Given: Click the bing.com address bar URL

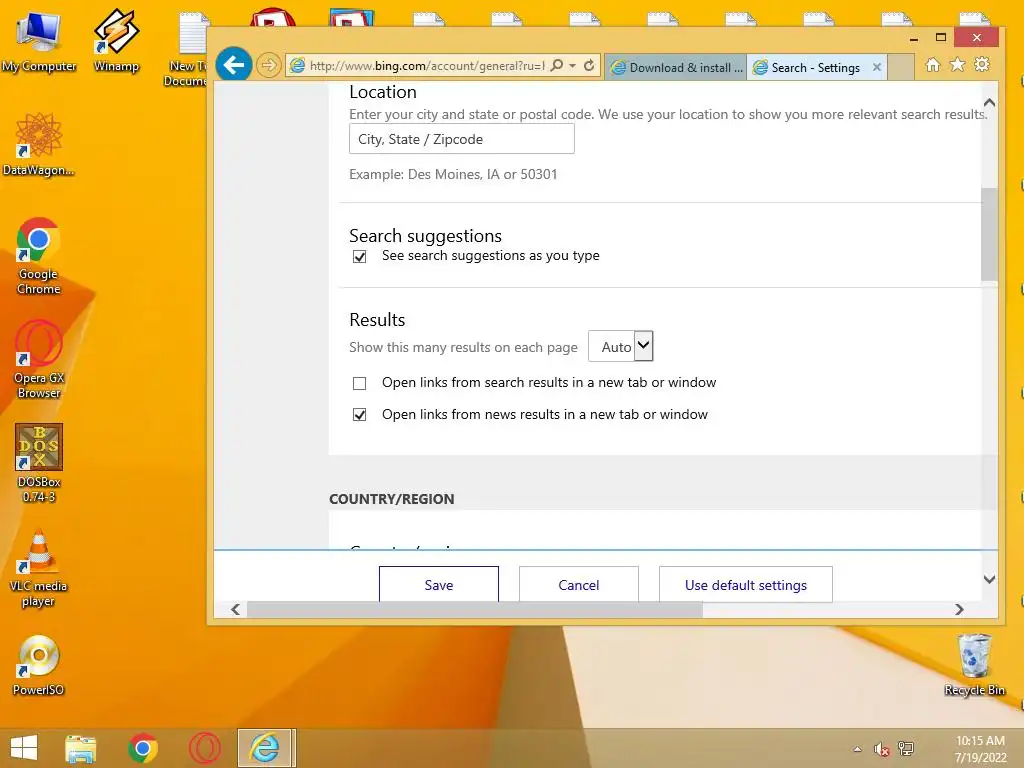Looking at the screenshot, I should (426, 65).
